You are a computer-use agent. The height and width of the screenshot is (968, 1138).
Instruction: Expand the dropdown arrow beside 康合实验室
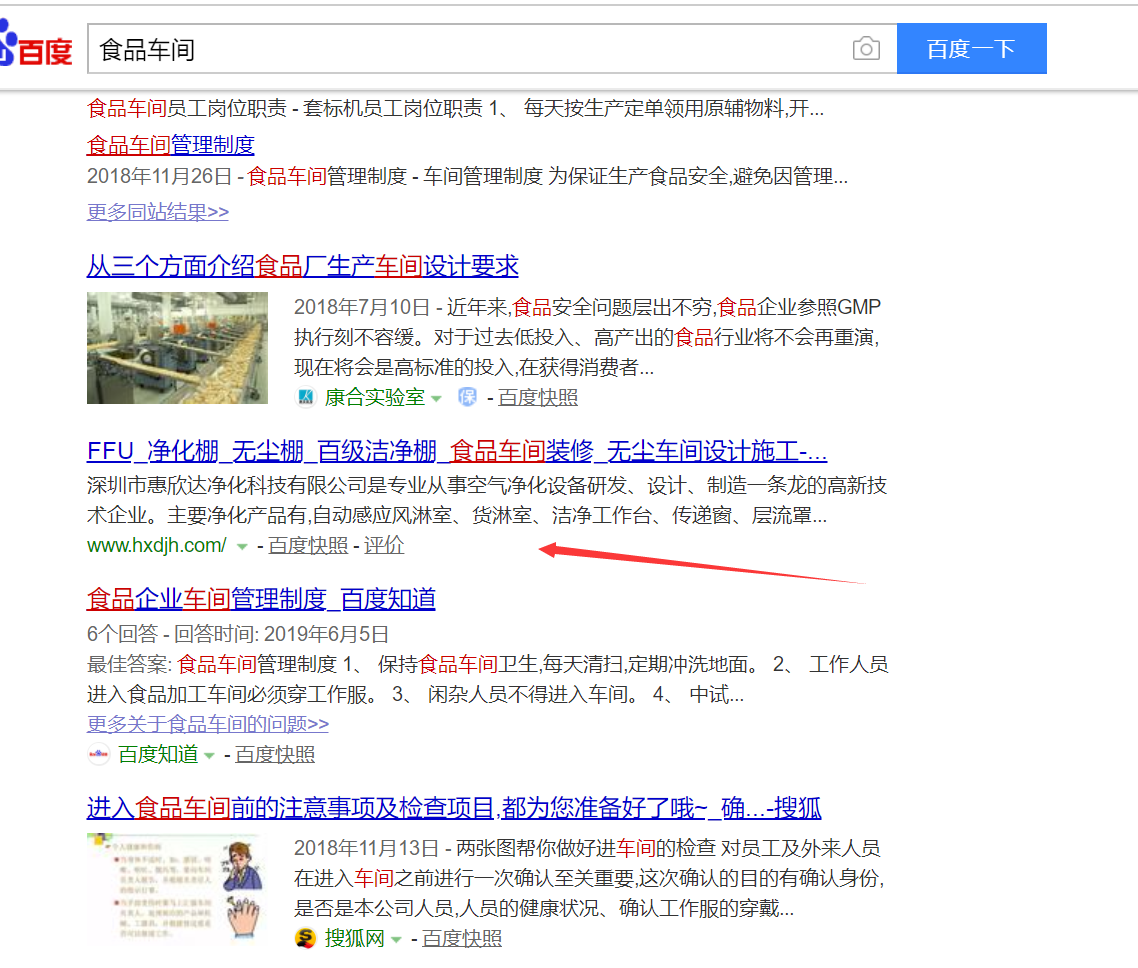pyautogui.click(x=436, y=398)
